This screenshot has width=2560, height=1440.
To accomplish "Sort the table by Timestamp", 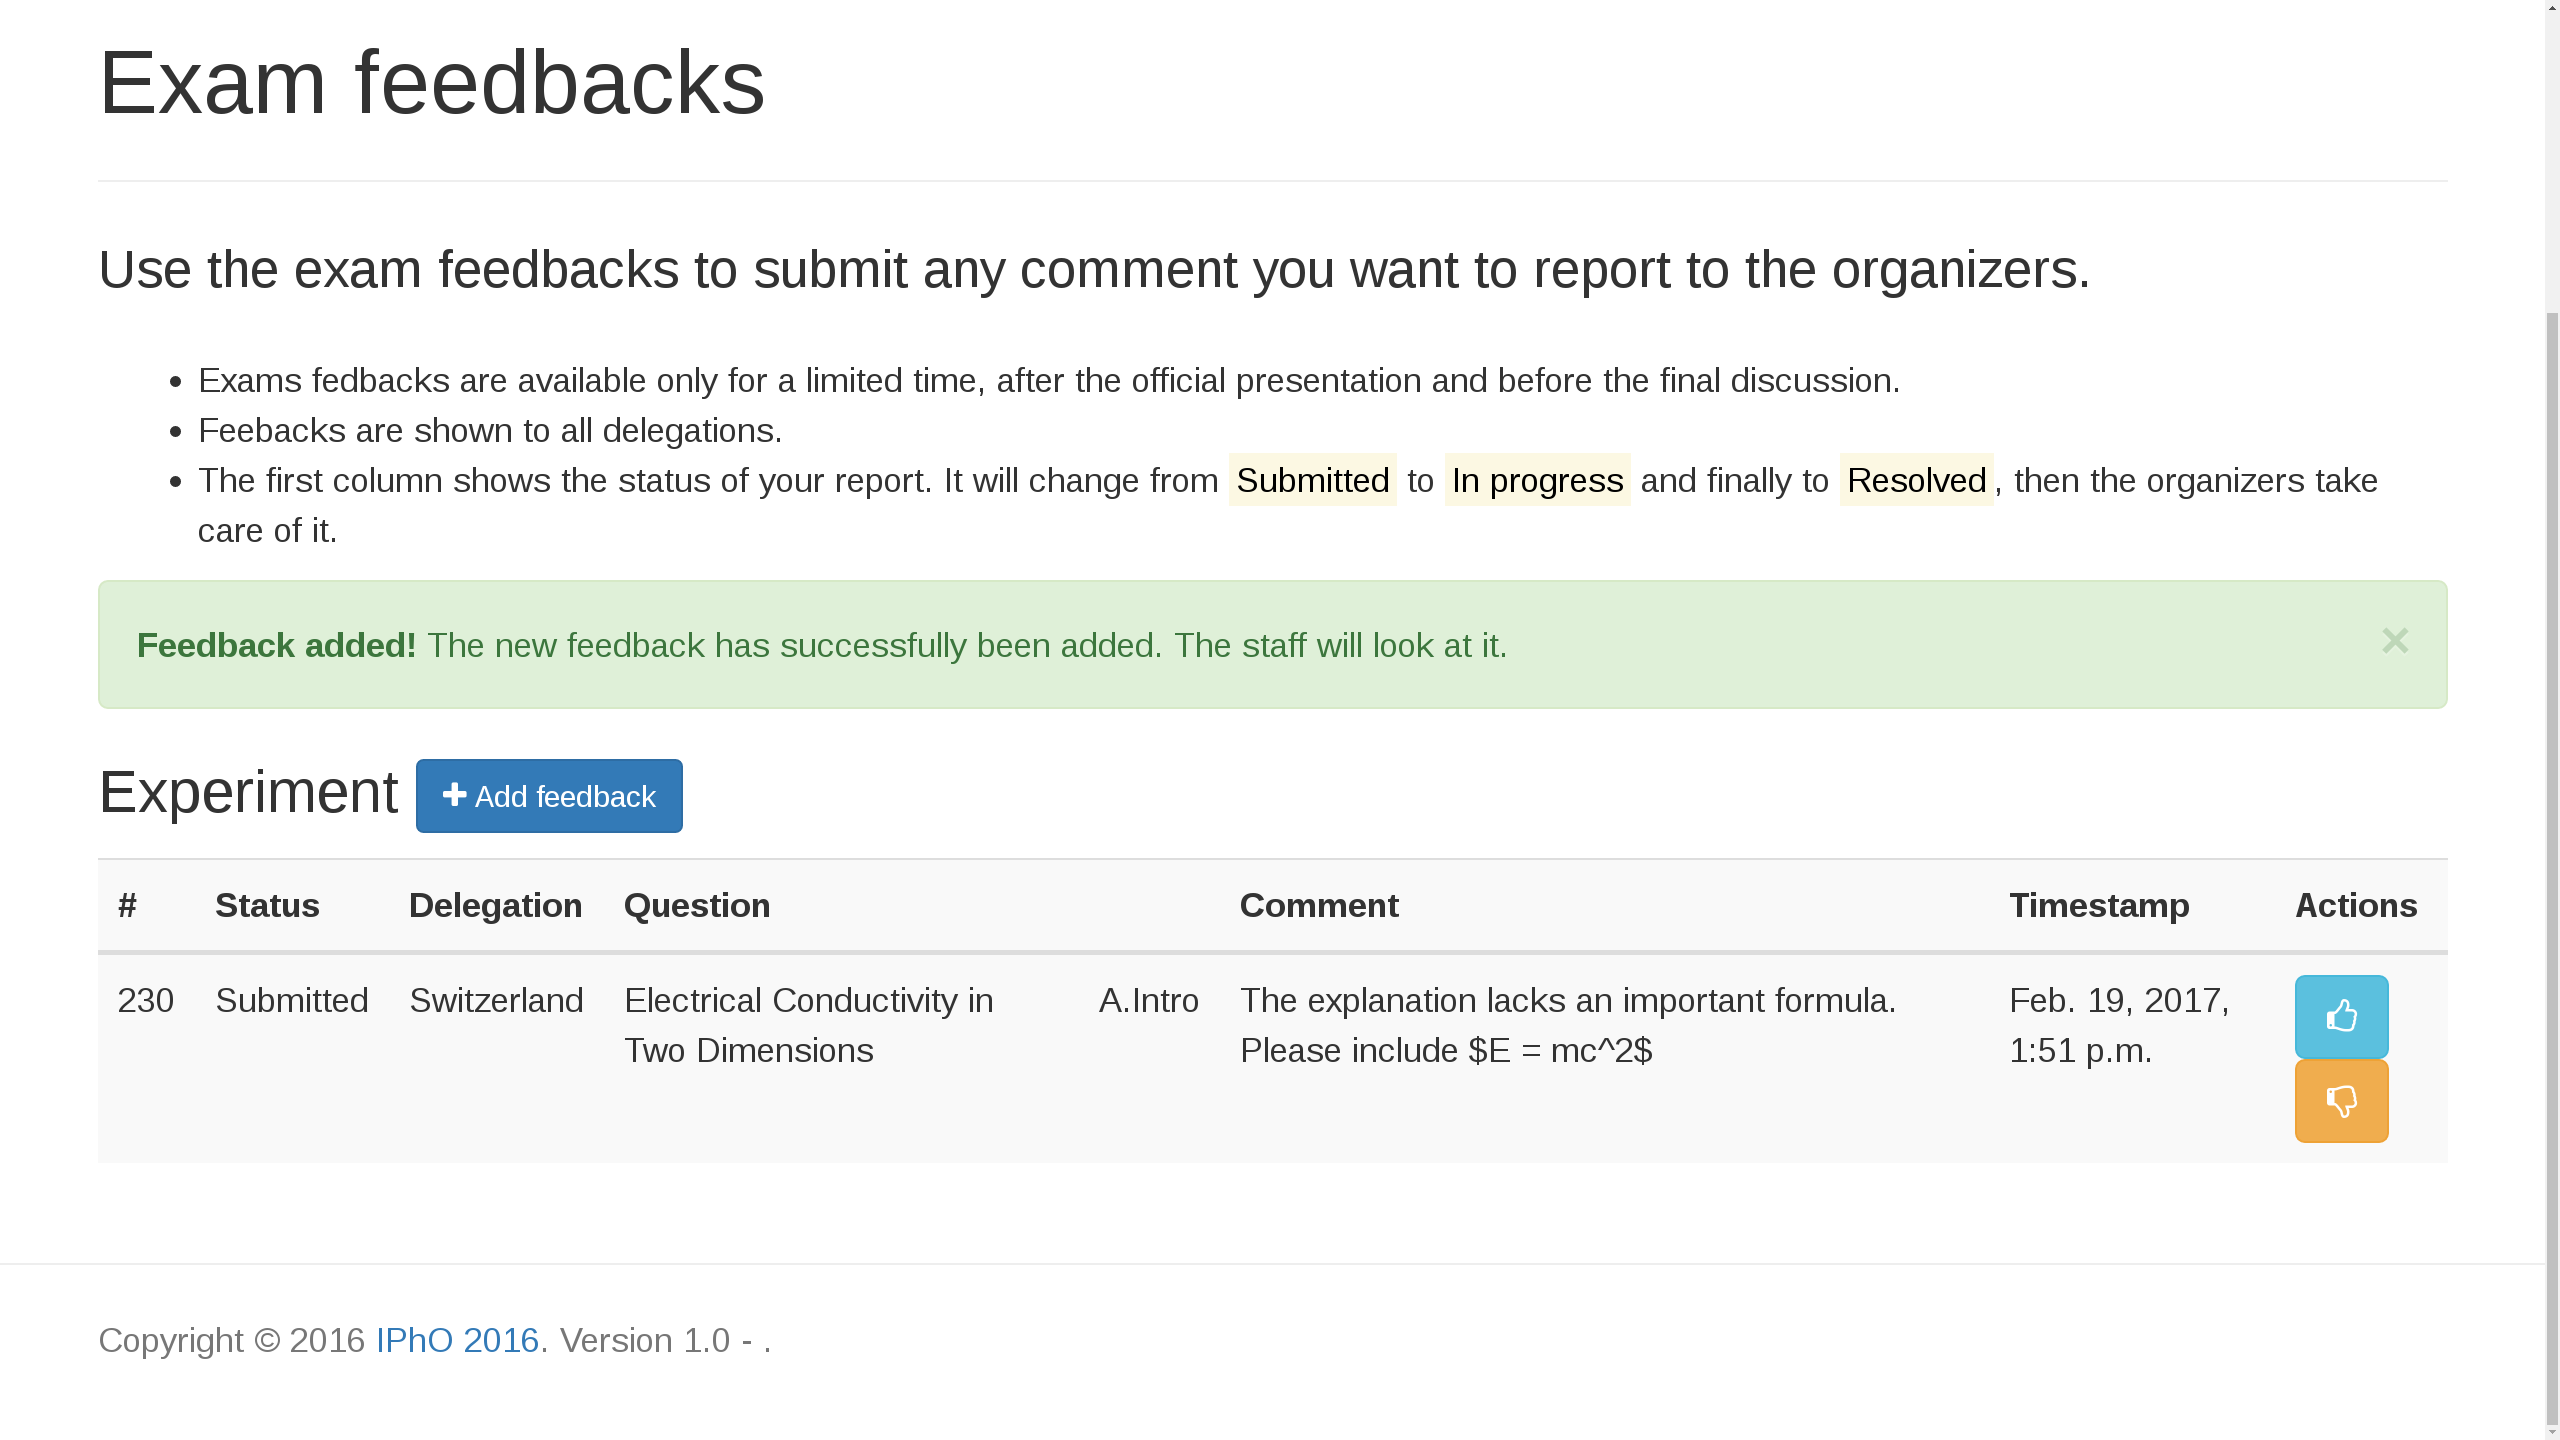I will (2099, 905).
